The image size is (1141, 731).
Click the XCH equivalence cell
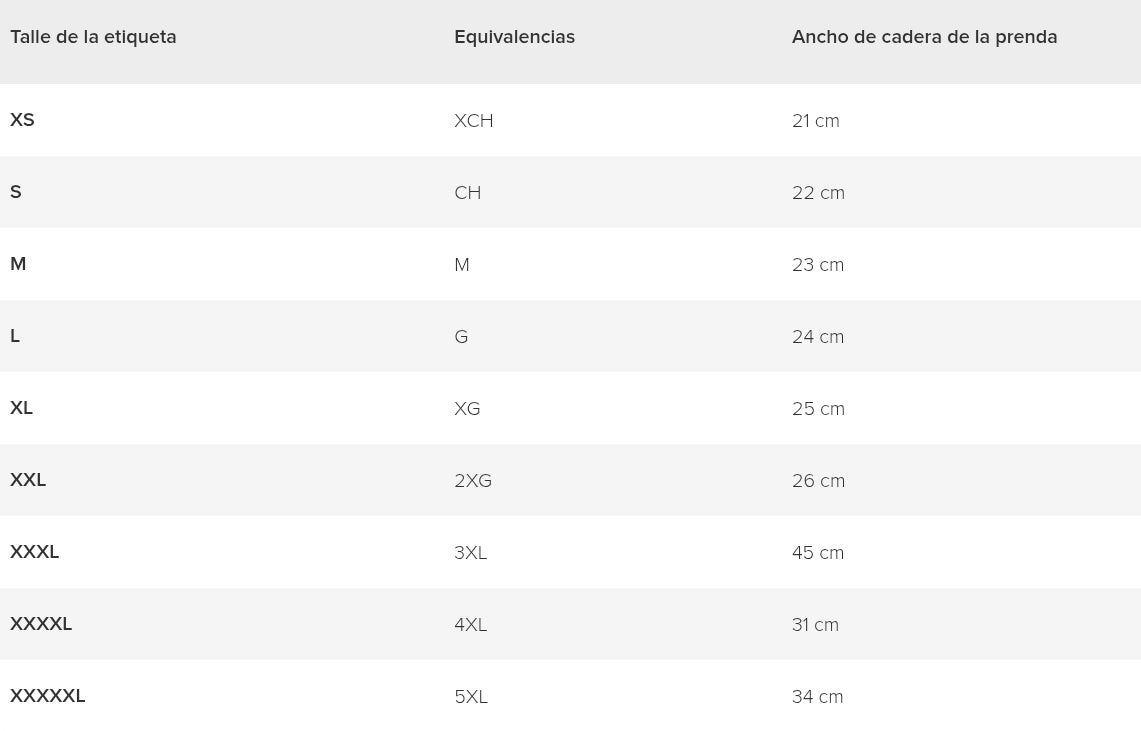pos(473,121)
